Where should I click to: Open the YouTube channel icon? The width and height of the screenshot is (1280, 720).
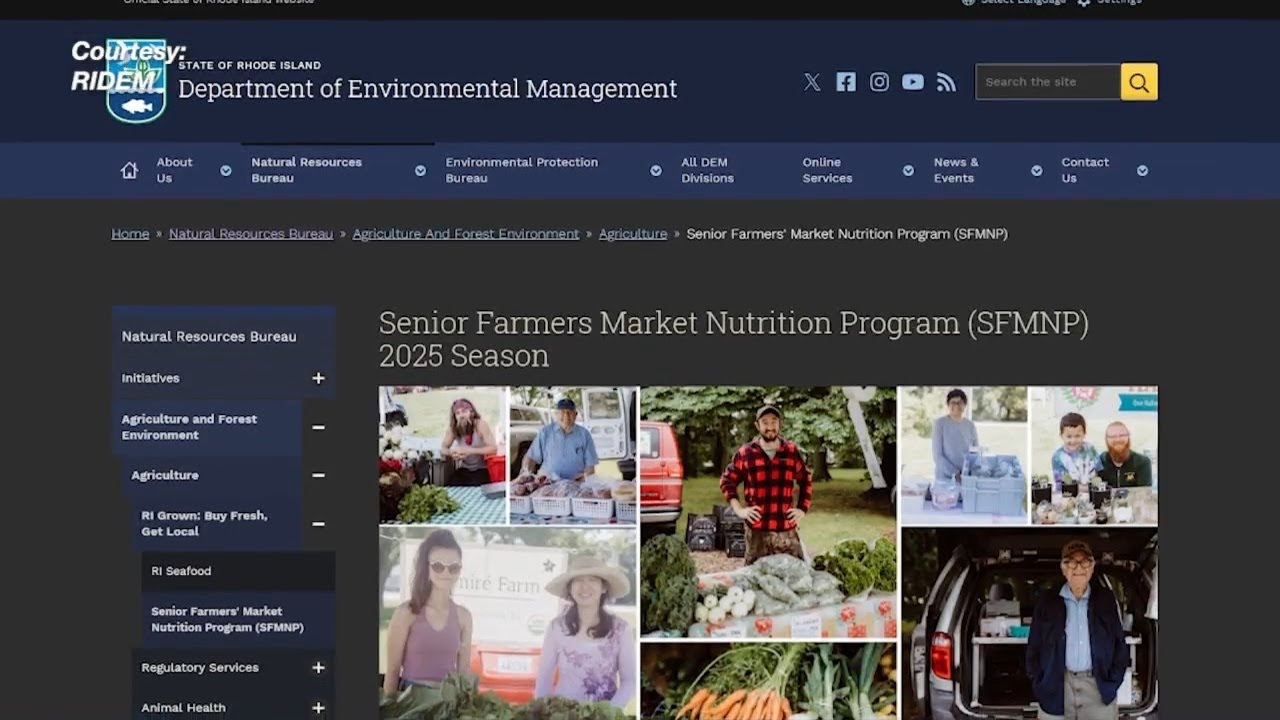(913, 82)
